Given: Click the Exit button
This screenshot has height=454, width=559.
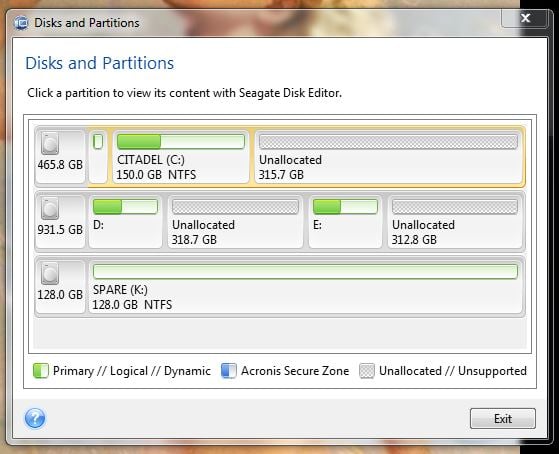Looking at the screenshot, I should 503,418.
